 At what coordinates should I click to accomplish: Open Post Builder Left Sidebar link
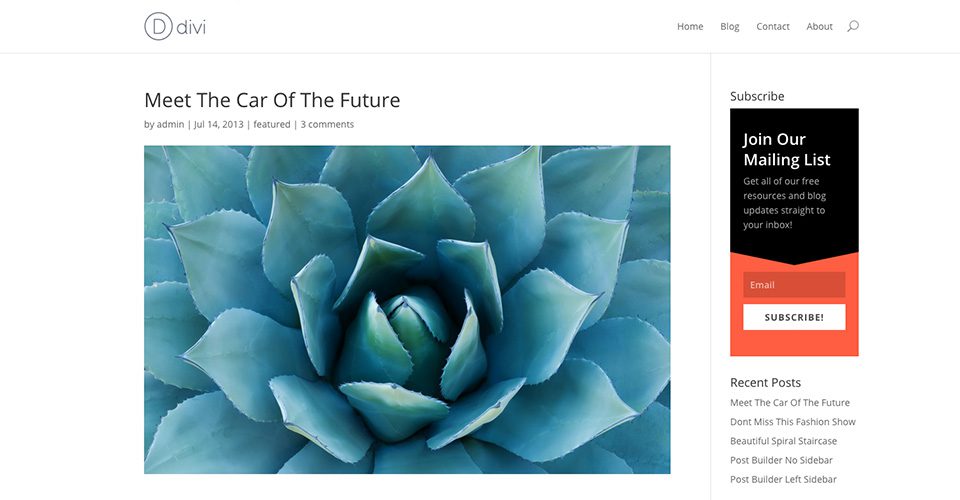783,479
